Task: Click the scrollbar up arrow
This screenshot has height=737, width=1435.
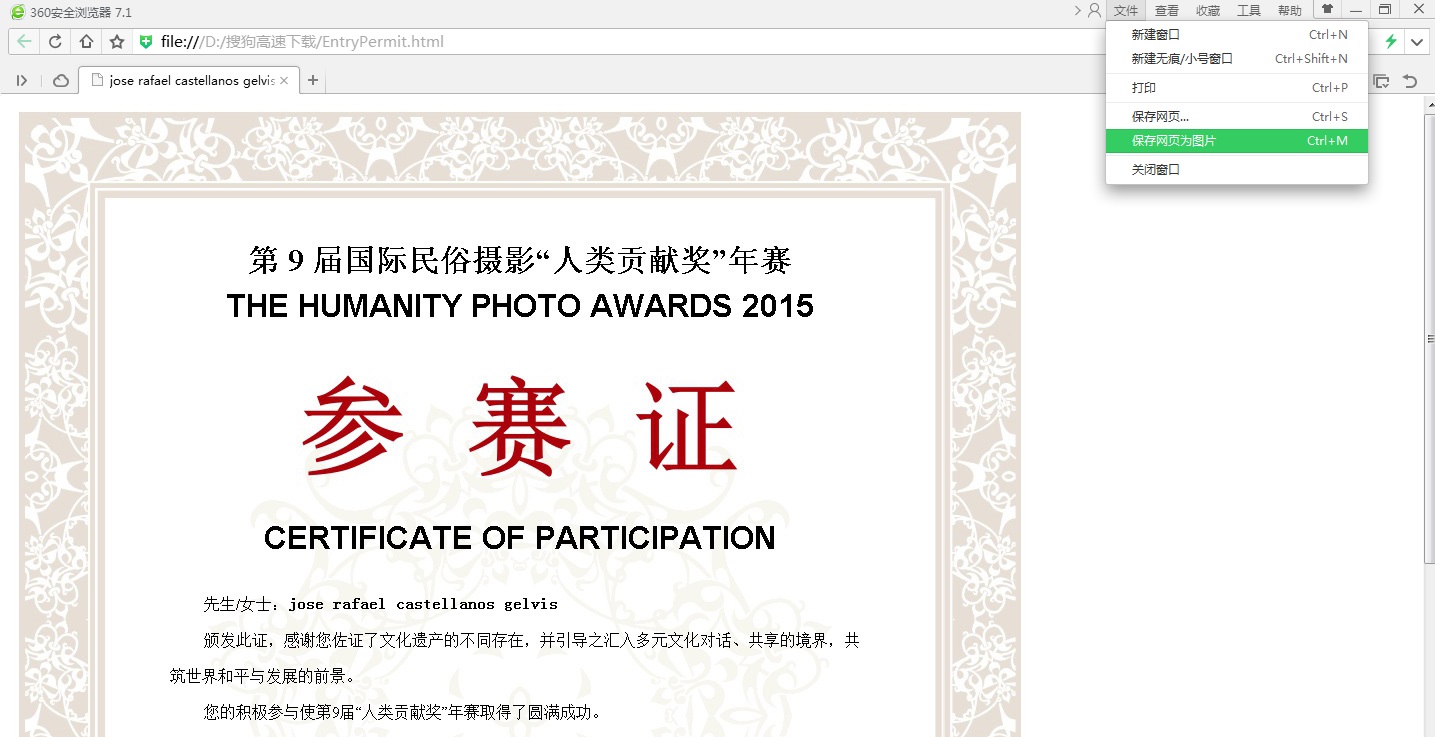Action: pyautogui.click(x=1429, y=103)
